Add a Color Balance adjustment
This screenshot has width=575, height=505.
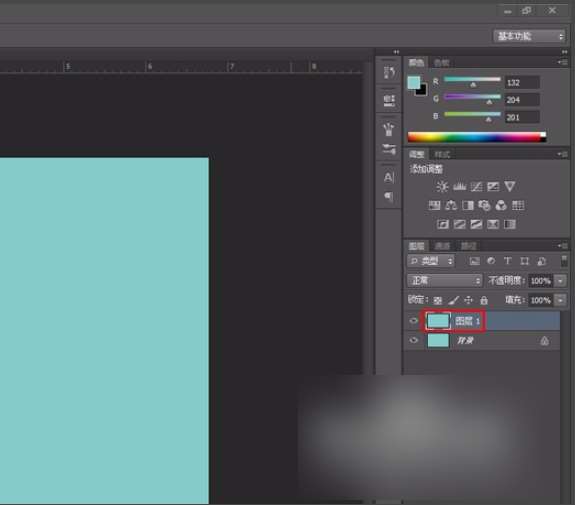pos(451,205)
